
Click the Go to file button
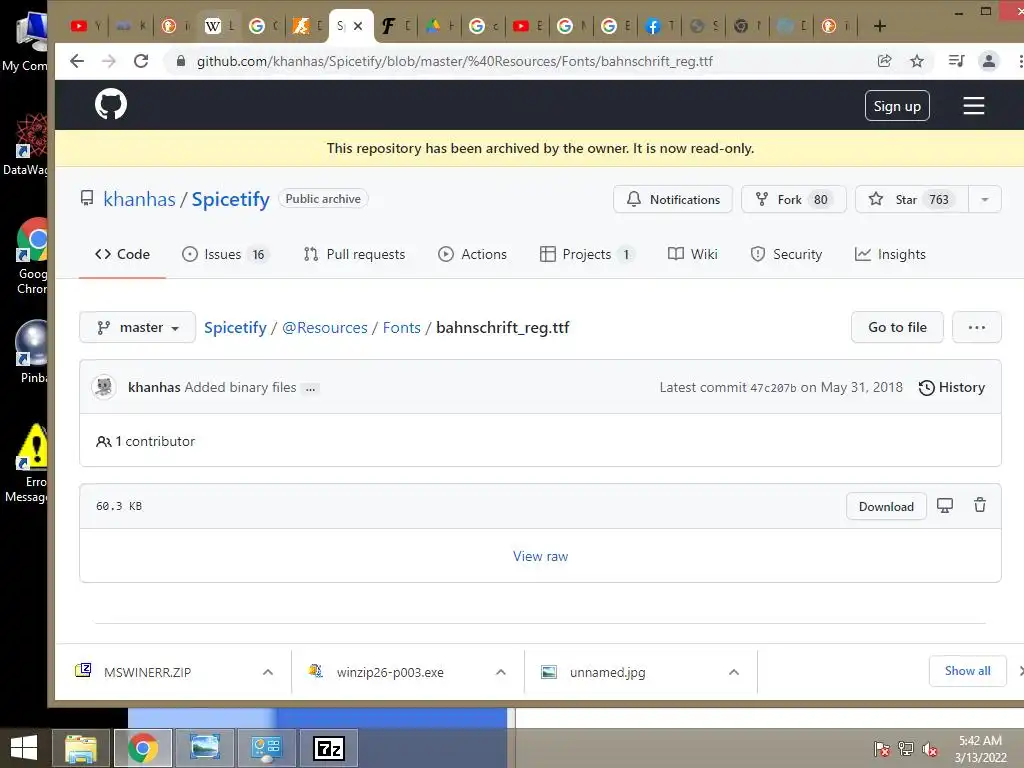click(x=897, y=327)
